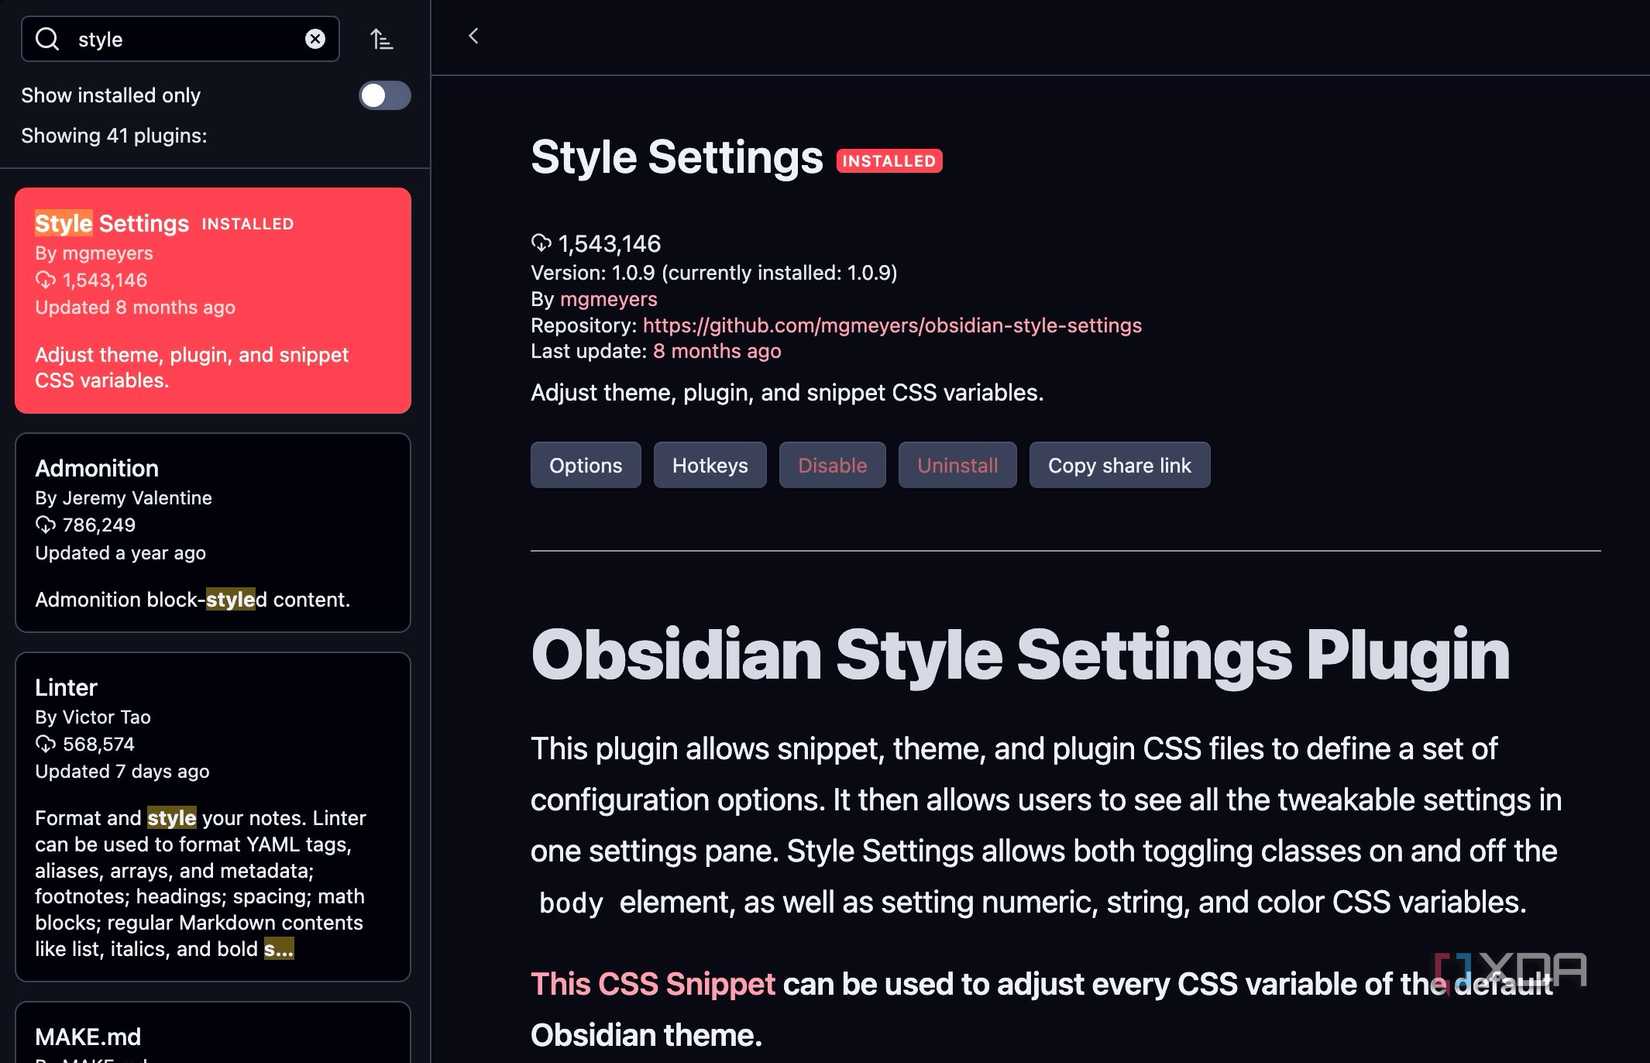Disable the Style Settings plugin
The image size is (1650, 1063).
831,465
